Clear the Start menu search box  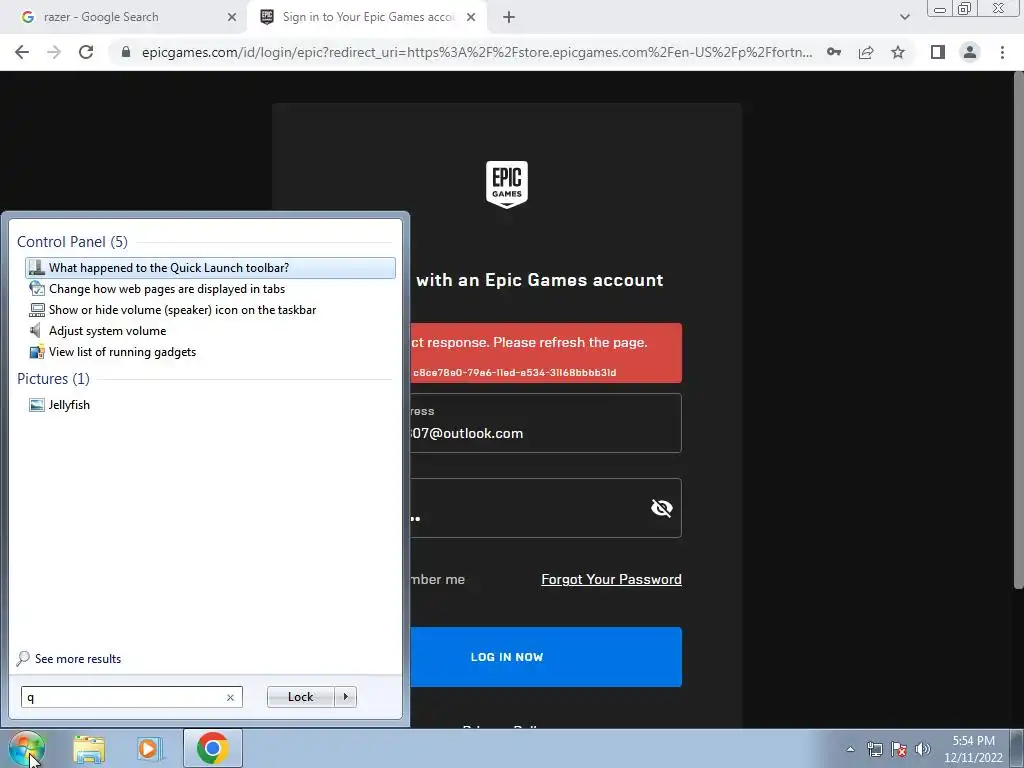pyautogui.click(x=230, y=697)
